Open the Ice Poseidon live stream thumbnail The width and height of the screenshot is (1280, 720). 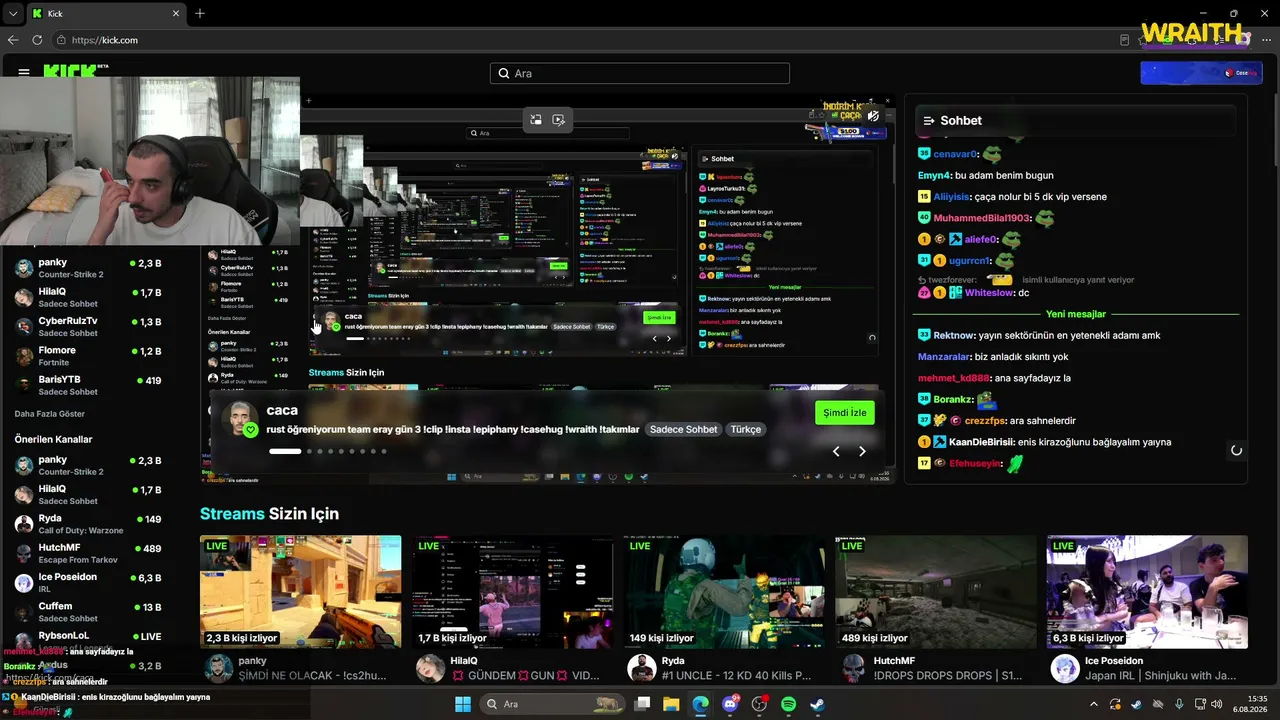coord(1147,592)
